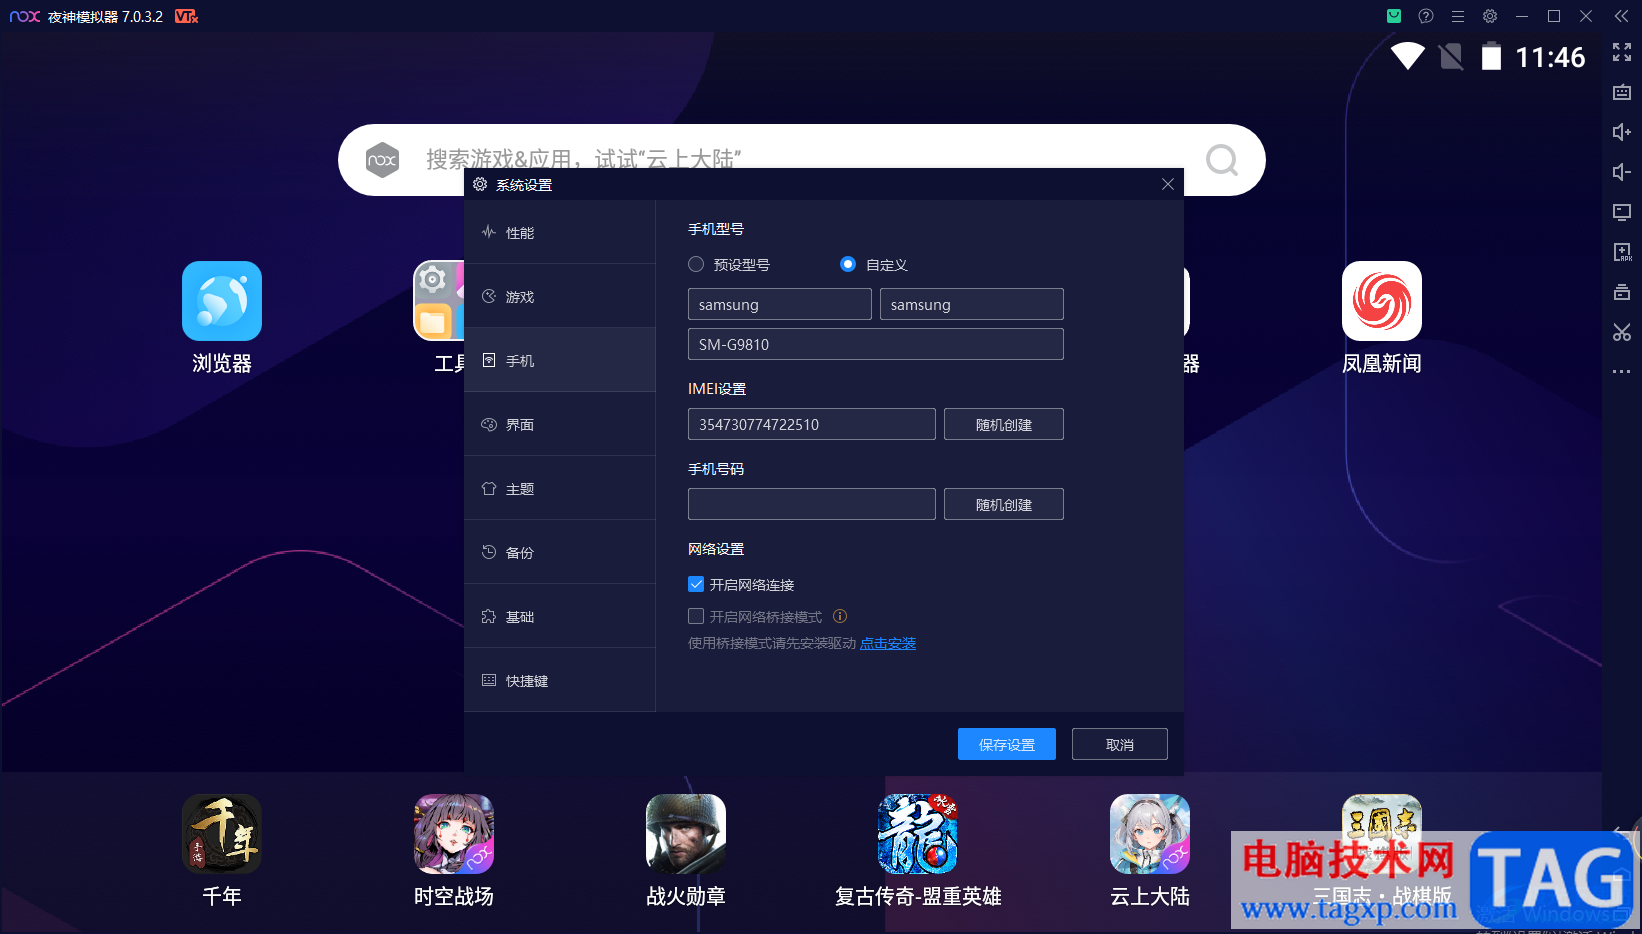Click the bridge mode info icon
This screenshot has height=934, width=1642.
[840, 616]
